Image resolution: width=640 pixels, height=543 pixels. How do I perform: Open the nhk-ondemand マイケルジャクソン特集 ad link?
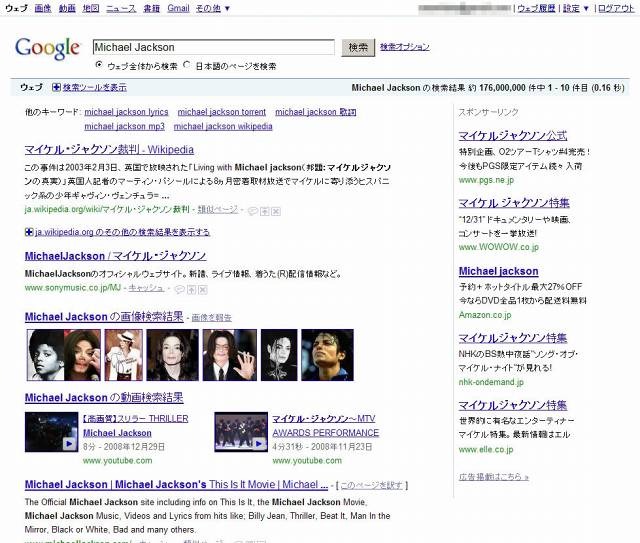click(x=513, y=338)
